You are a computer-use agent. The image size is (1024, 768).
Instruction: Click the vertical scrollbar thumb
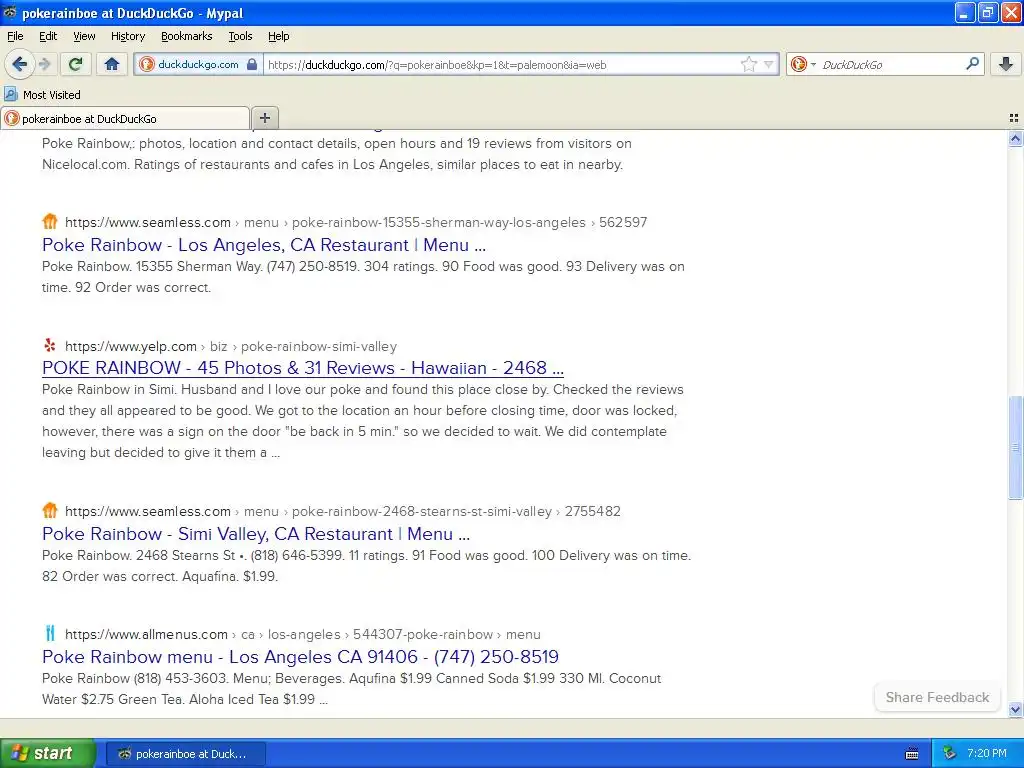pos(1015,447)
